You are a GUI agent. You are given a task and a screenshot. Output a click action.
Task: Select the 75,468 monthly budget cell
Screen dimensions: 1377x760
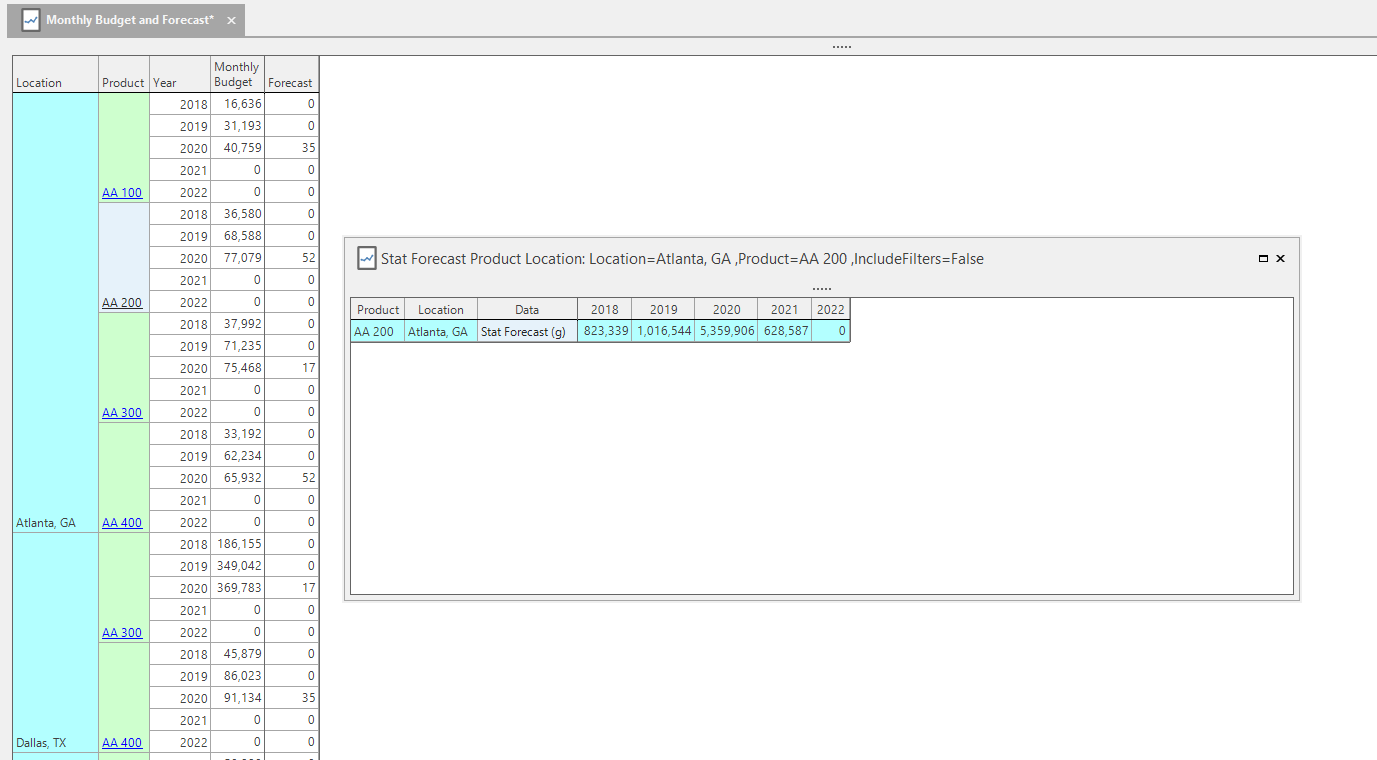[x=237, y=368]
